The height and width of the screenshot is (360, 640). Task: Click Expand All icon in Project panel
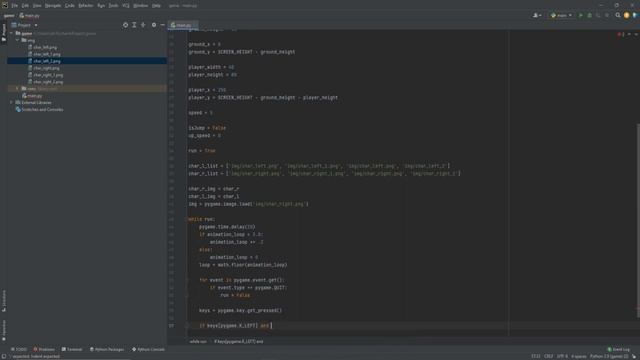[134, 25]
